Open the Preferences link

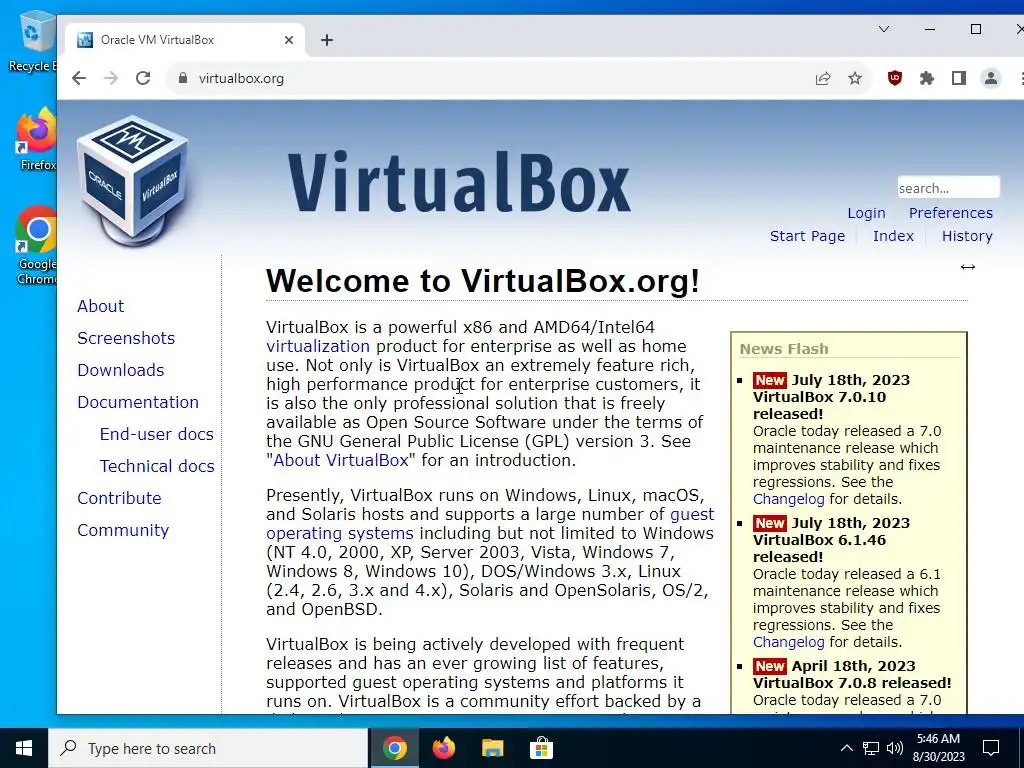click(x=950, y=213)
